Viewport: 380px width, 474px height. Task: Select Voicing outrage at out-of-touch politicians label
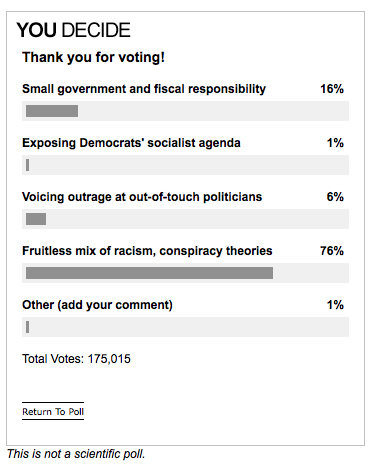(x=142, y=197)
